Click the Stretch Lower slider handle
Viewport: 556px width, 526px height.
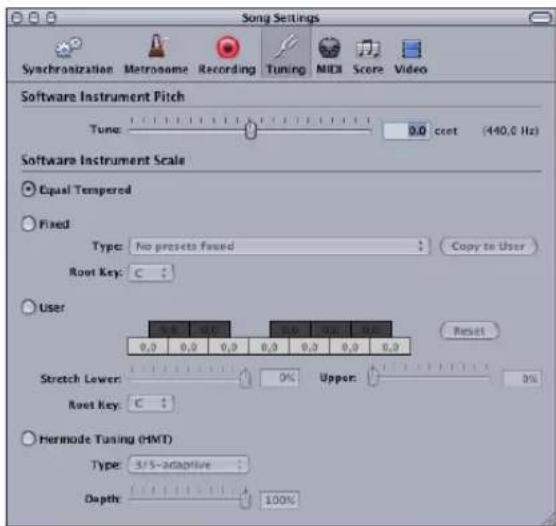point(245,378)
